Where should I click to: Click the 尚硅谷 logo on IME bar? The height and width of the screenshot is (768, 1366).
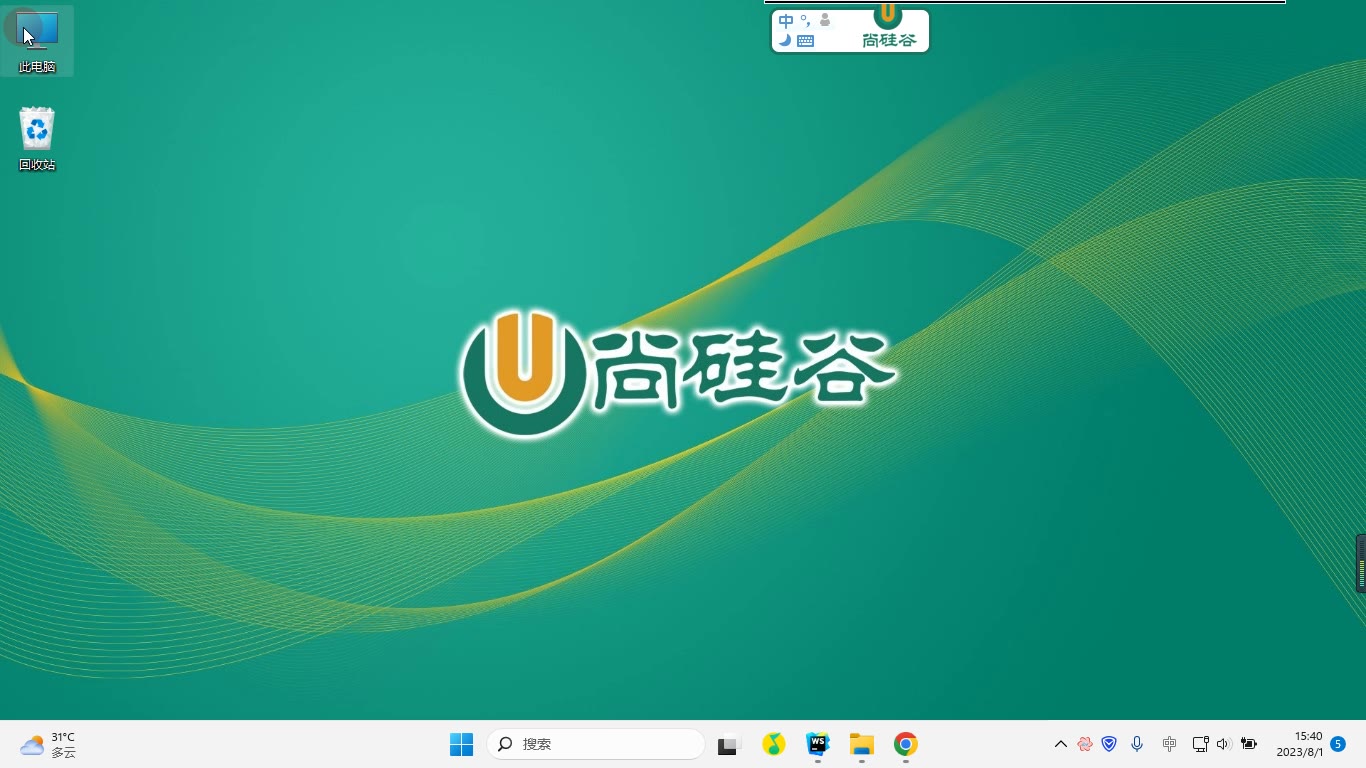[888, 28]
